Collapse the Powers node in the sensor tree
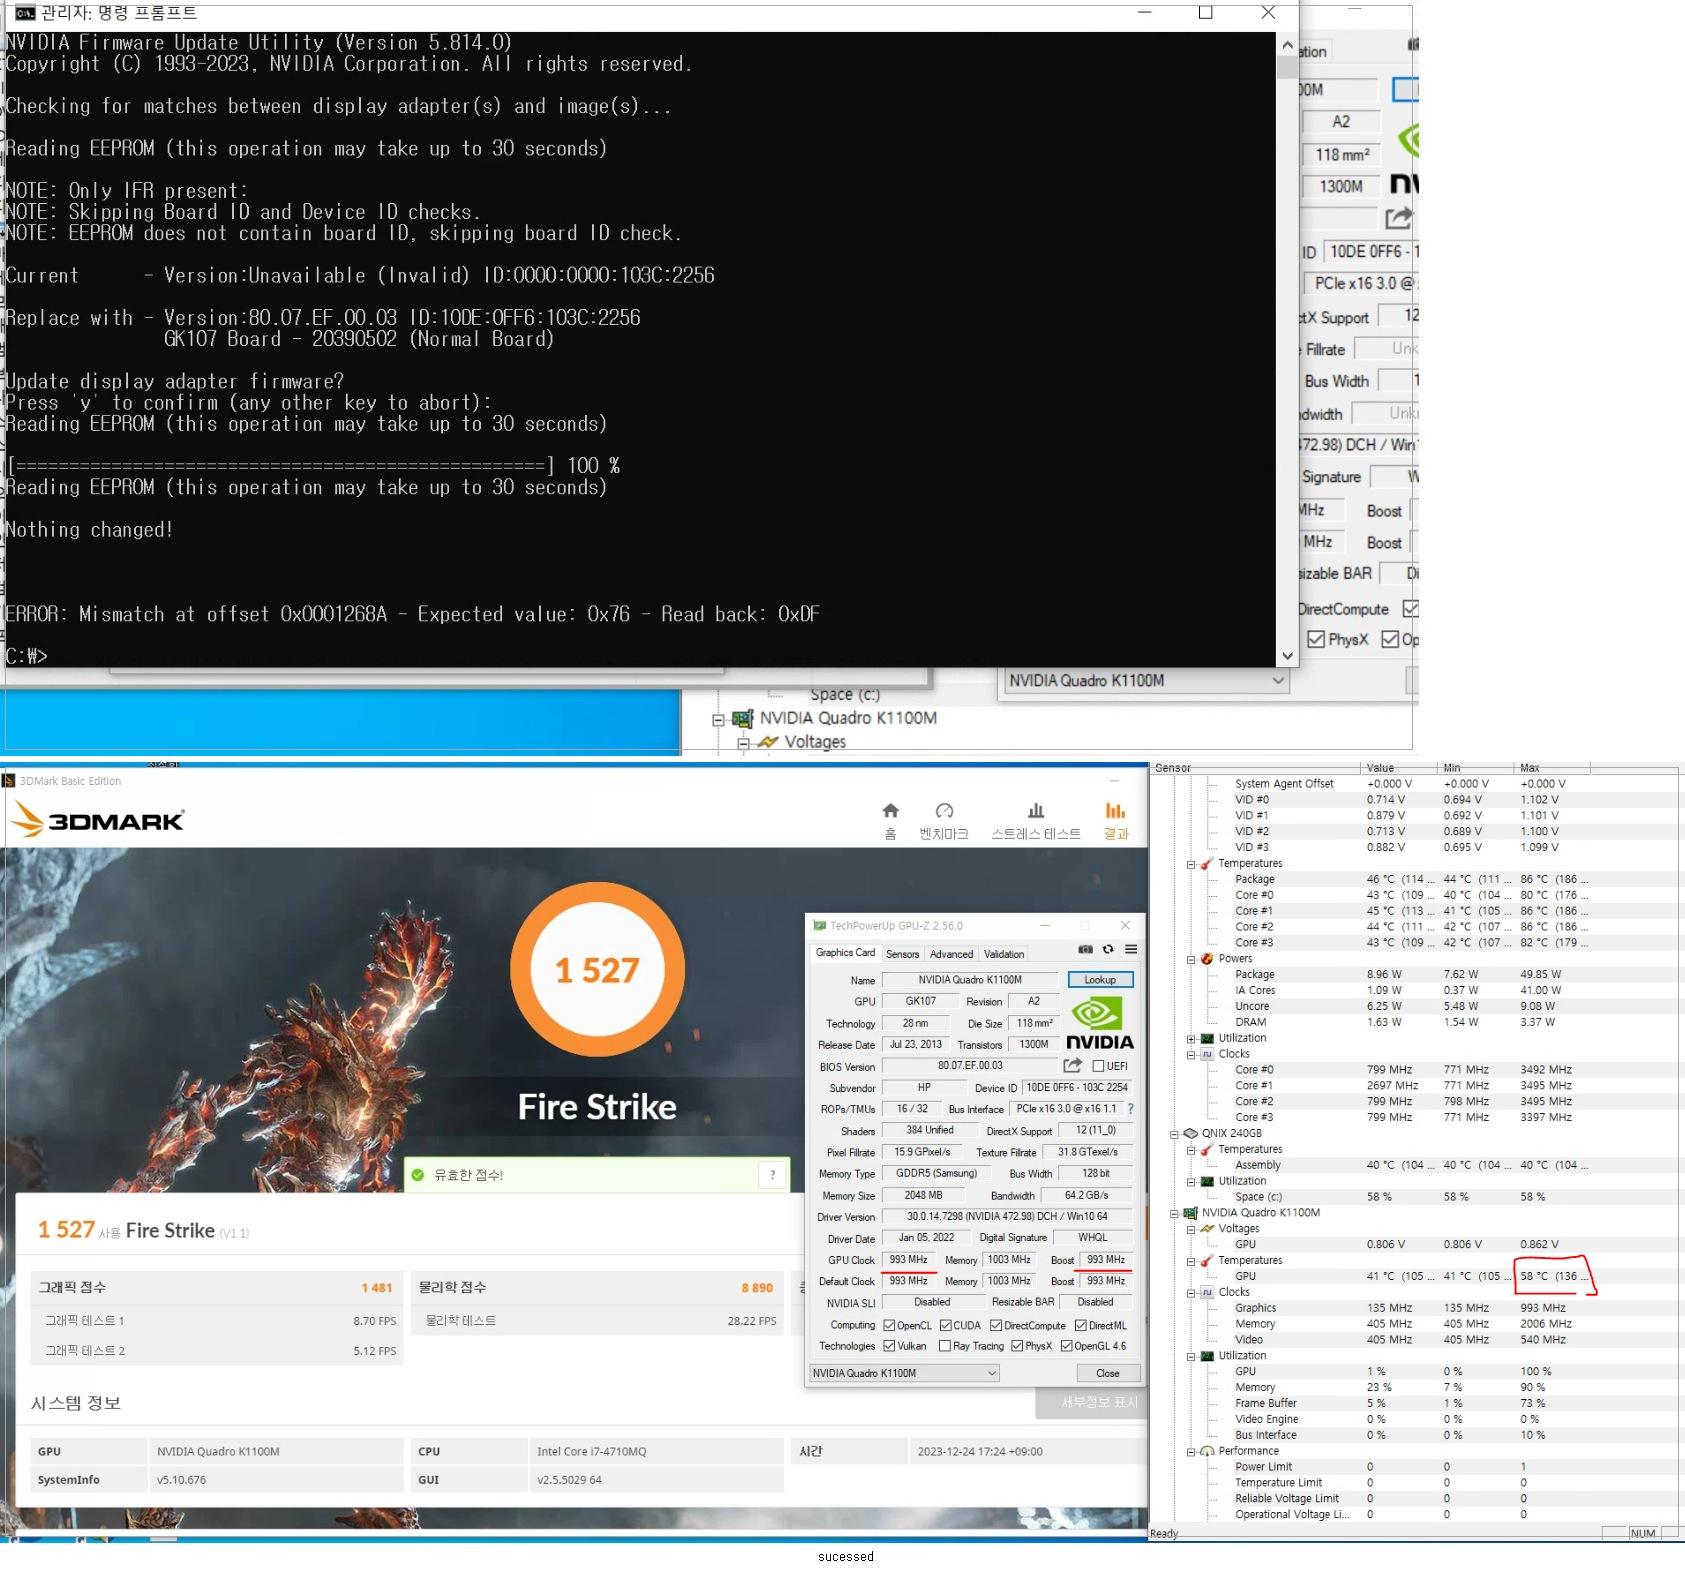 click(1191, 959)
